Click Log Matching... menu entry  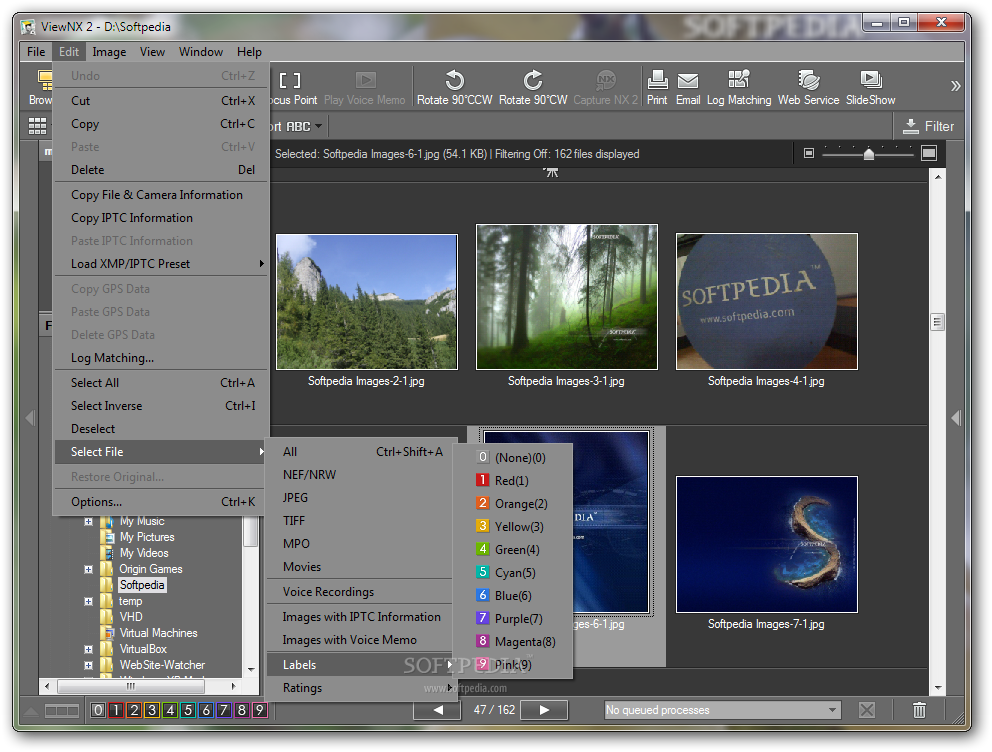[161, 358]
